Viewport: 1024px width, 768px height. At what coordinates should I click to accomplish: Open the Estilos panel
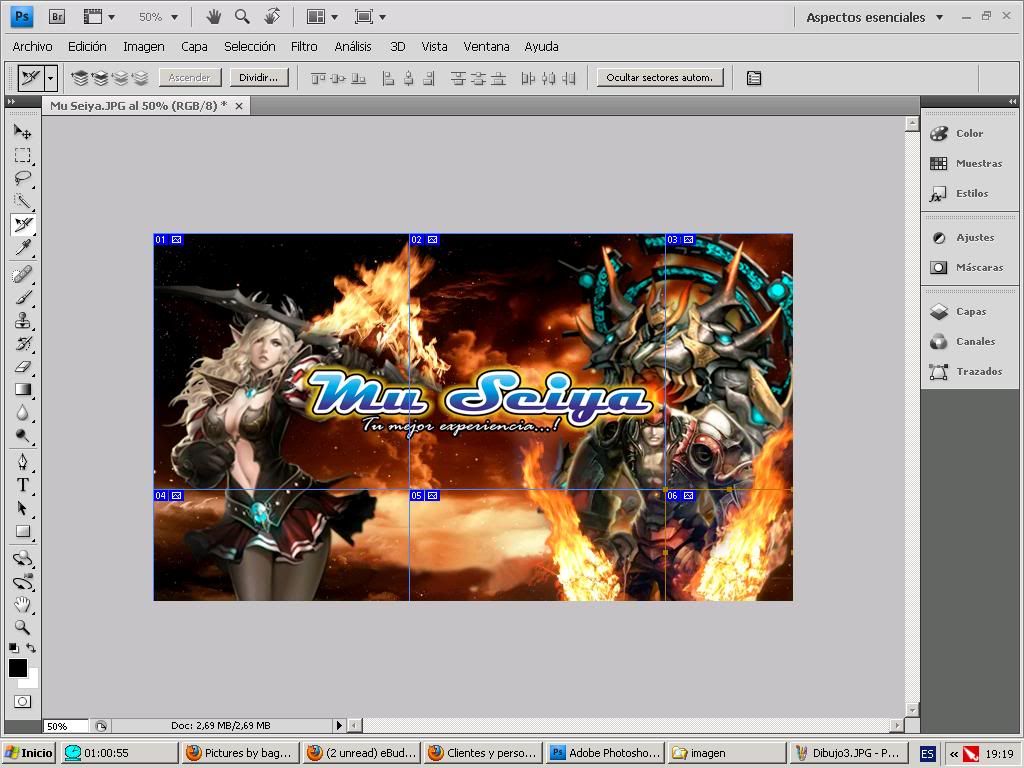coord(969,193)
